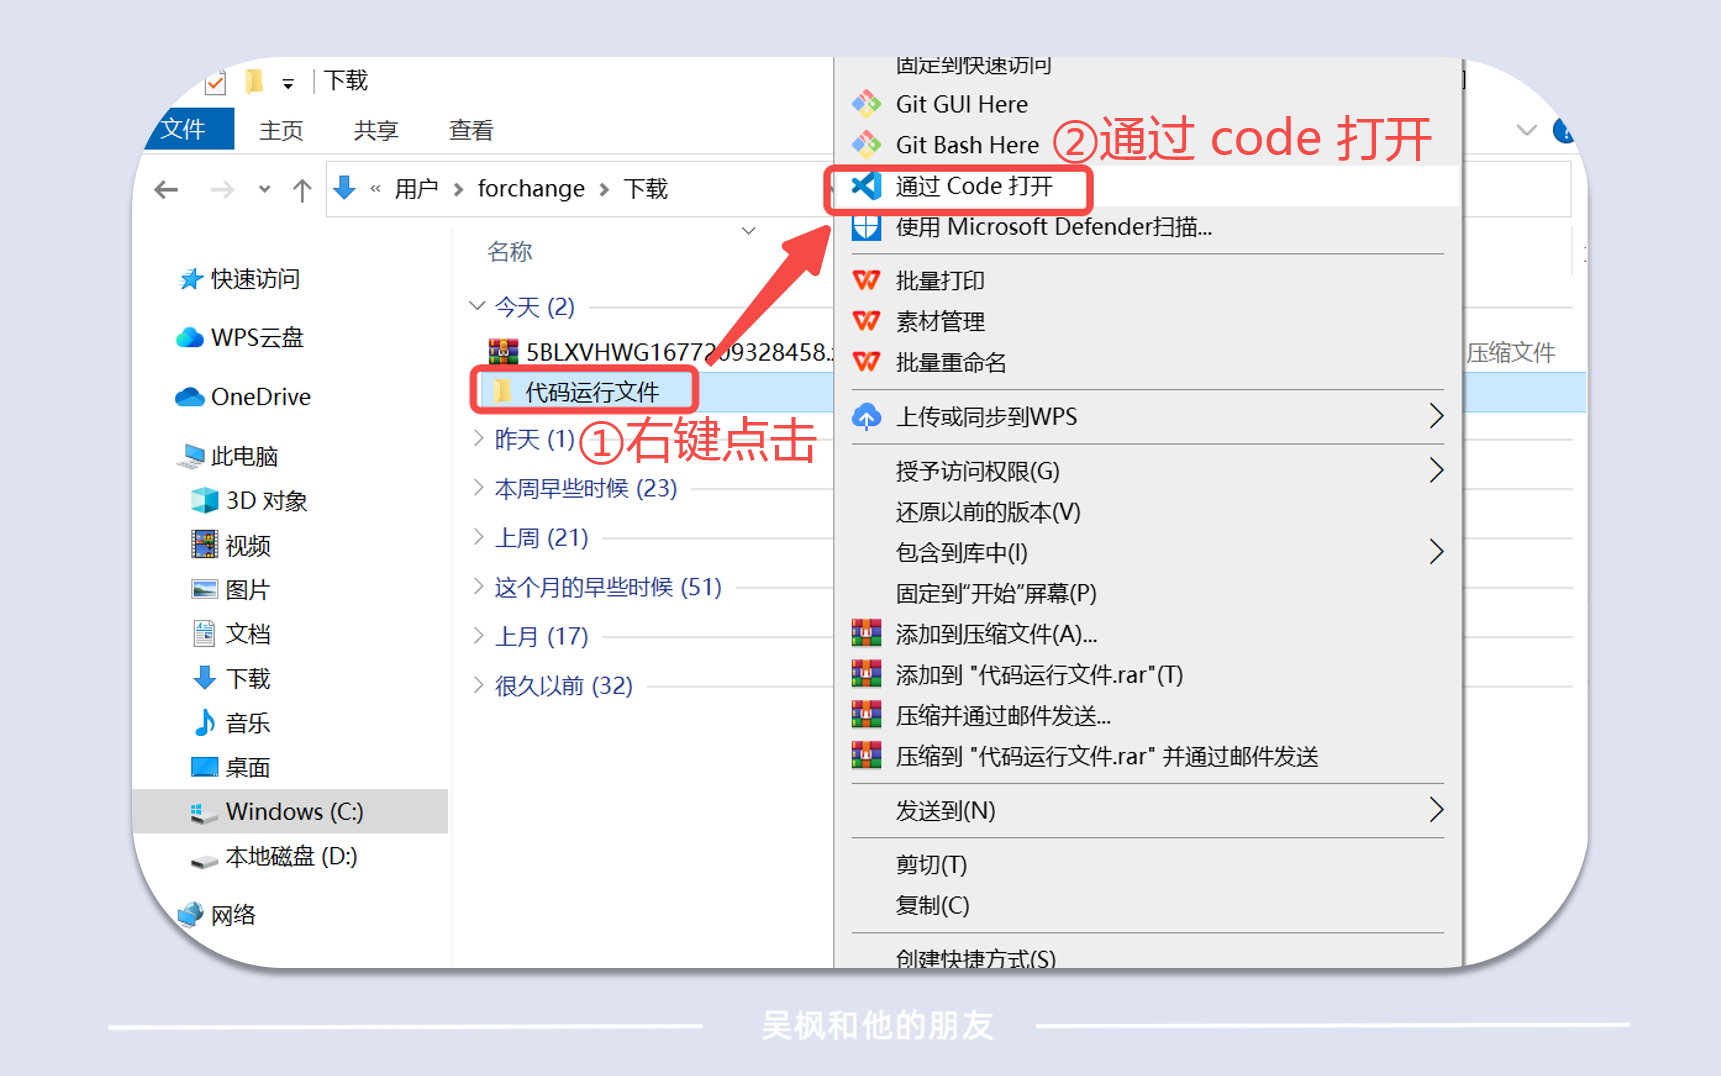Open the recent locations dropdown arrow
Viewport: 1721px width, 1076px height.
point(264,189)
